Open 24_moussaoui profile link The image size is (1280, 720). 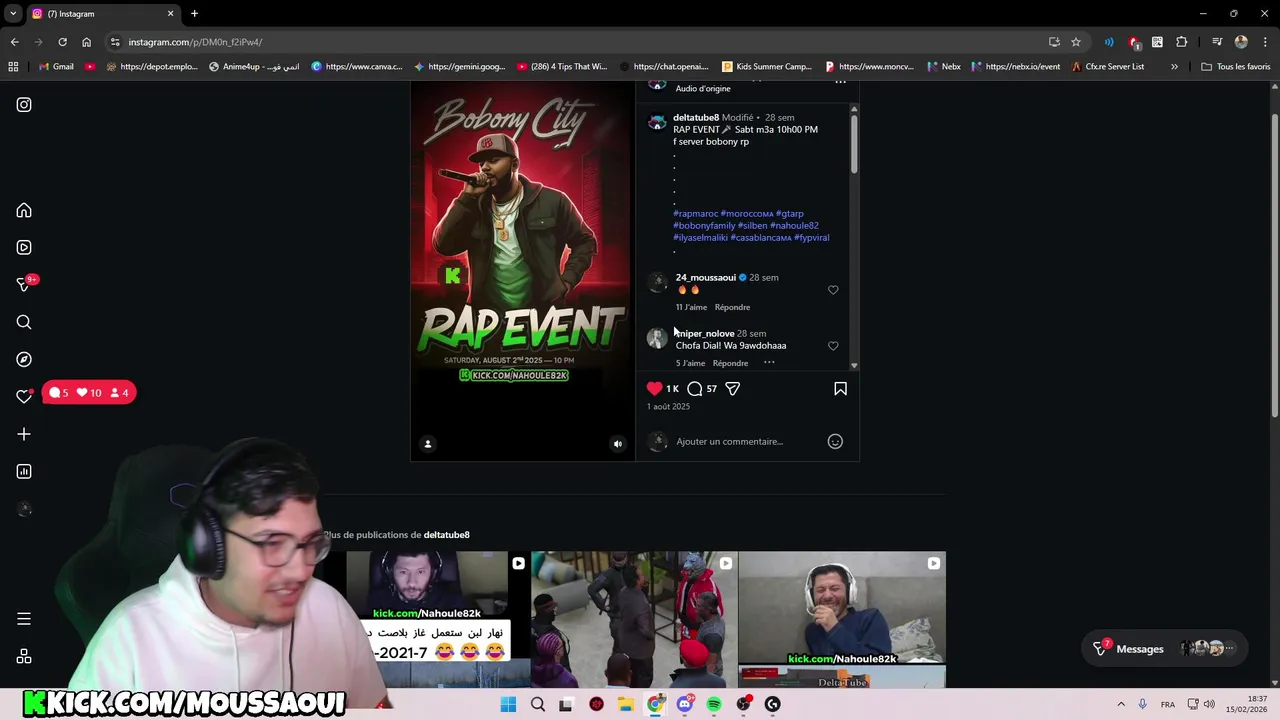(x=705, y=277)
